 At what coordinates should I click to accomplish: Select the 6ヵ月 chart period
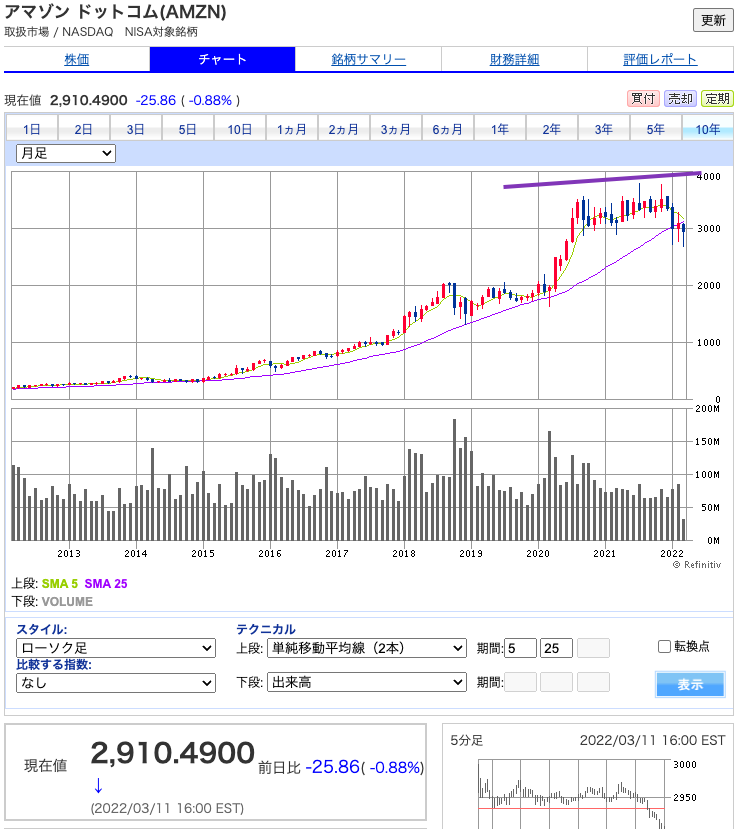pyautogui.click(x=448, y=129)
